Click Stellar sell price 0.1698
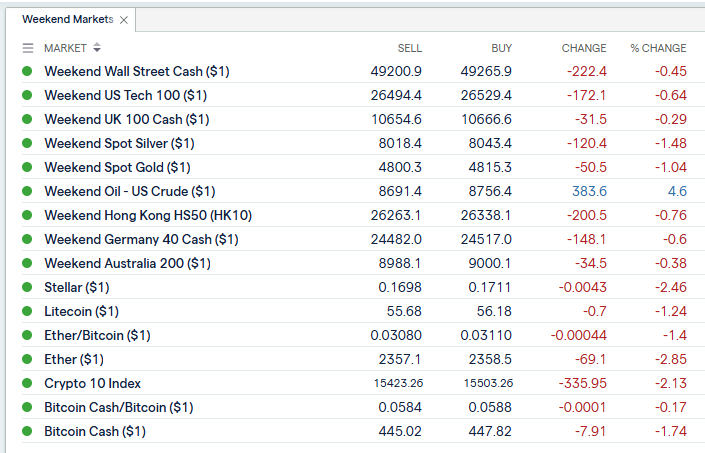Screen dimensions: 705x453 click(x=400, y=288)
